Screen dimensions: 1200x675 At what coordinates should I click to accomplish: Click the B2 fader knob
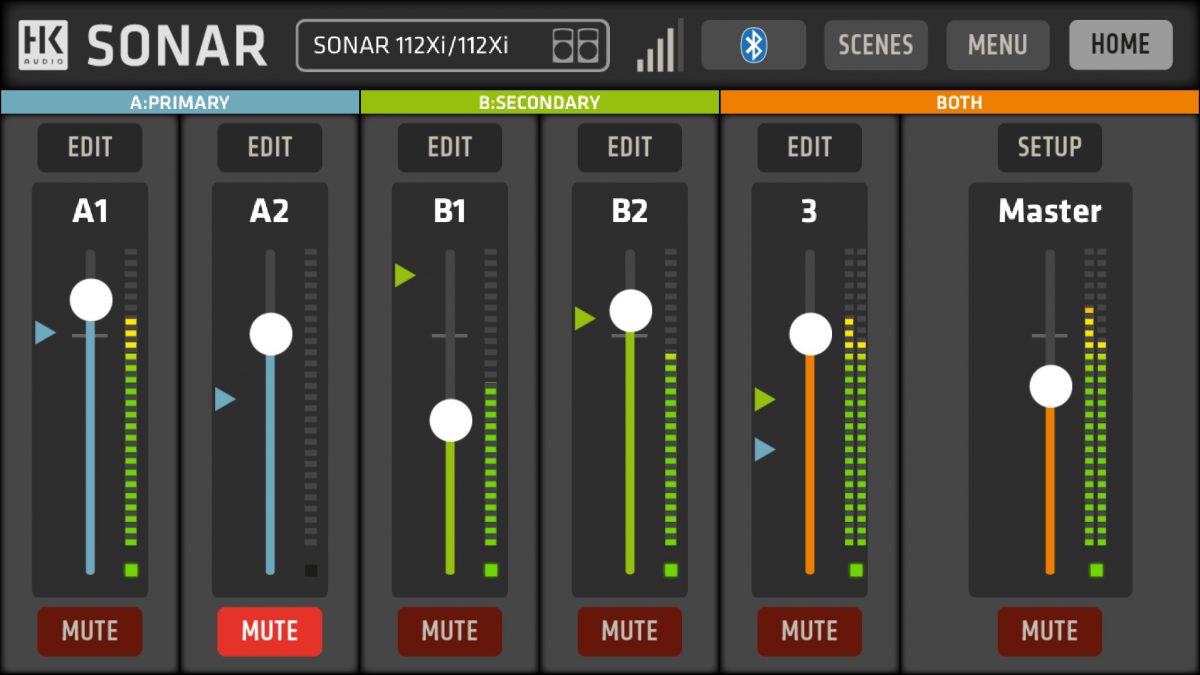631,311
